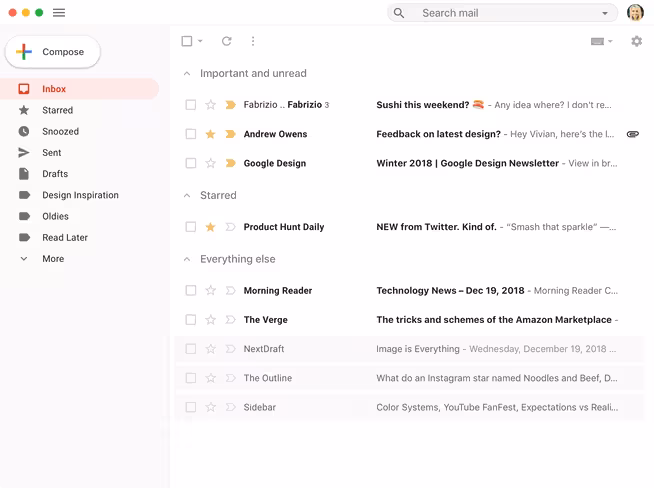This screenshot has height=488, width=654.
Task: Open the user profile avatar
Action: coord(635,13)
